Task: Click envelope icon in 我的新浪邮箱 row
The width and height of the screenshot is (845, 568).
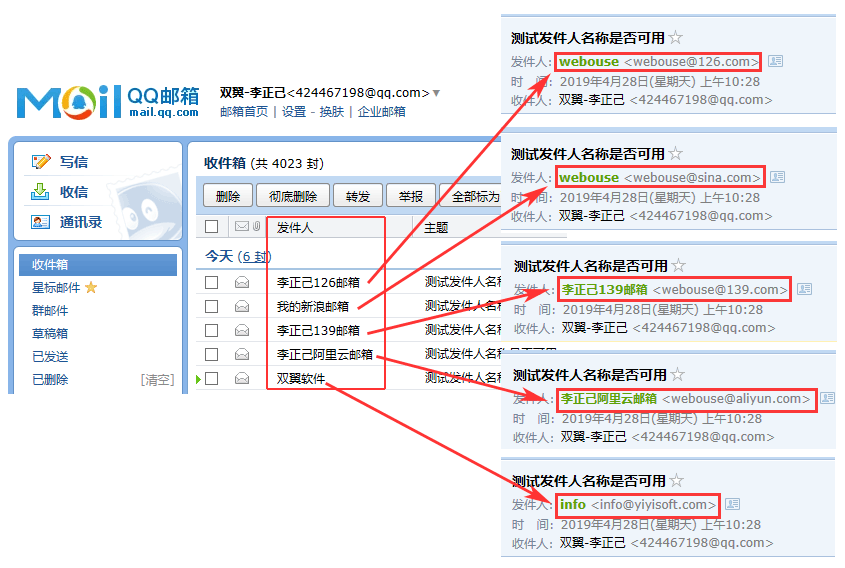Action: click(x=242, y=306)
